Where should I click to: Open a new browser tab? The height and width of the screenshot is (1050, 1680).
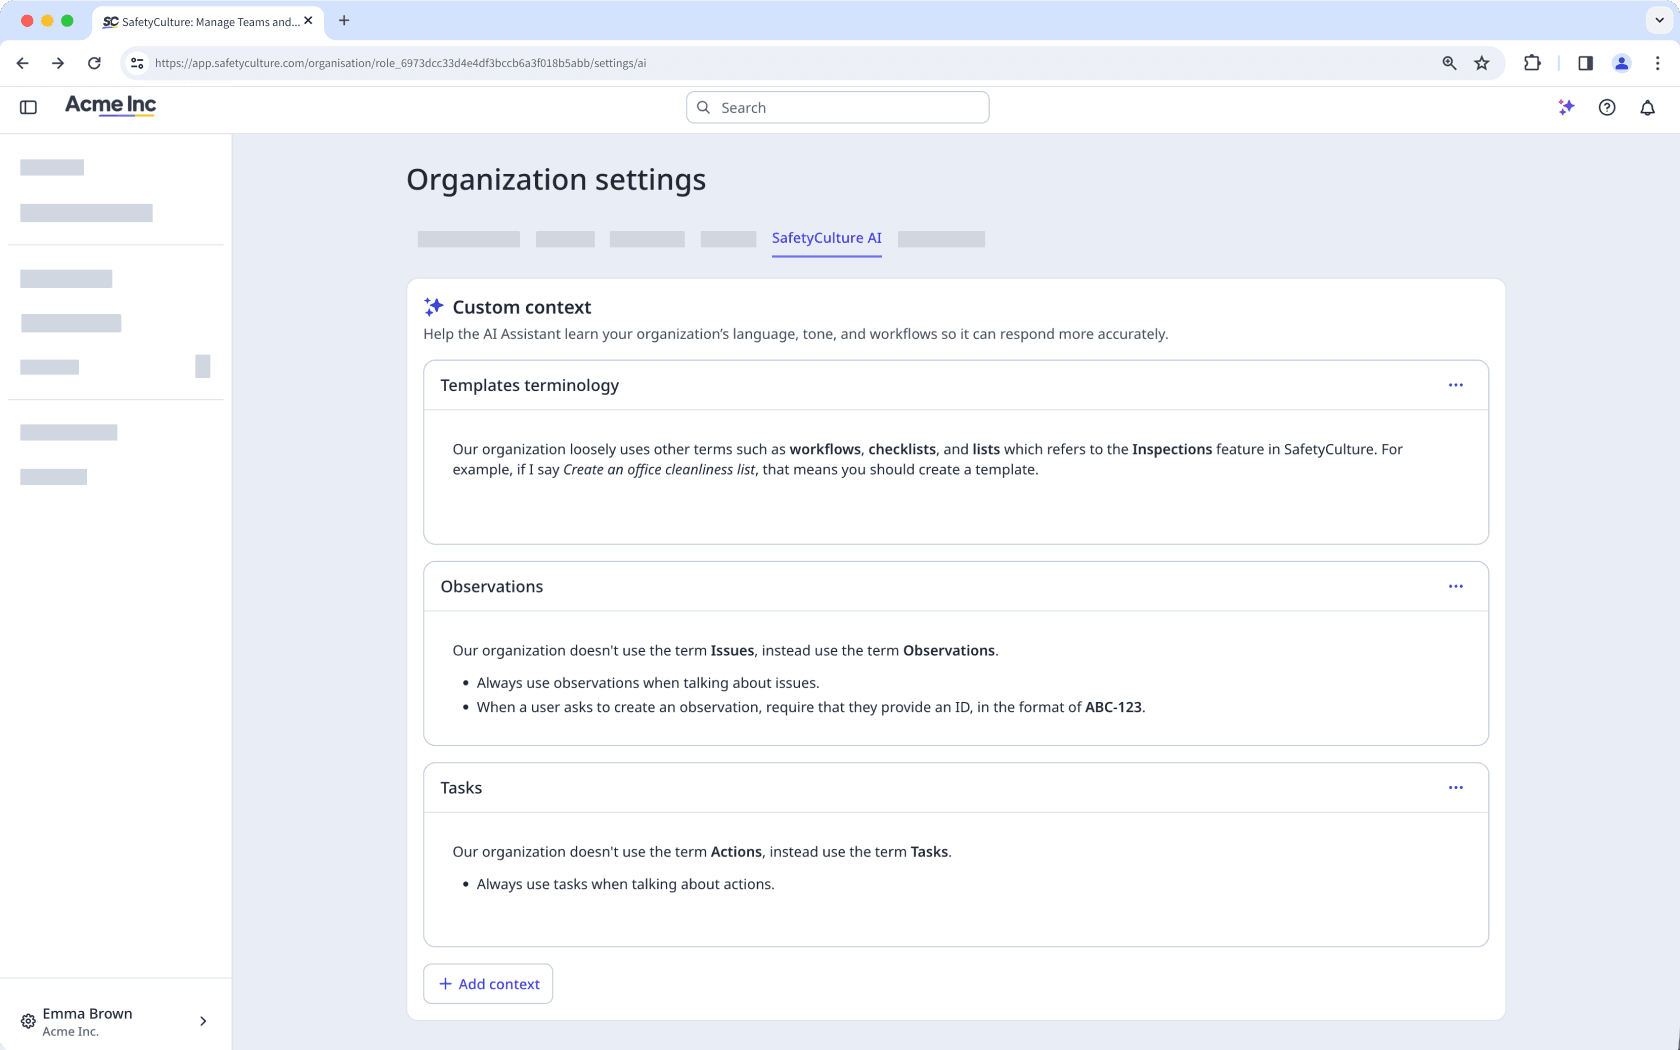pos(344,20)
